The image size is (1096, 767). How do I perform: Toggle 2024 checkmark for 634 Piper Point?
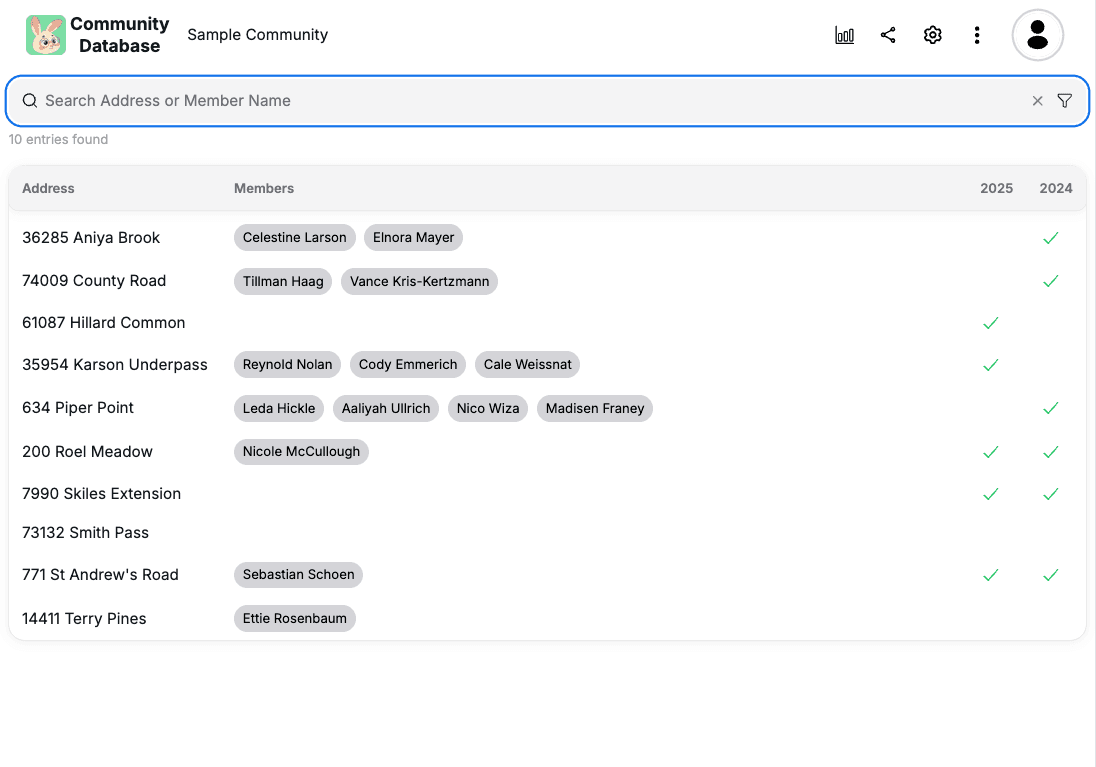point(1051,408)
